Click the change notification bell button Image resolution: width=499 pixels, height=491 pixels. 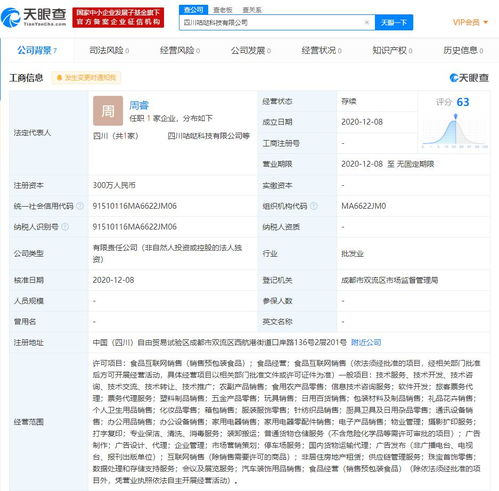[x=86, y=78]
